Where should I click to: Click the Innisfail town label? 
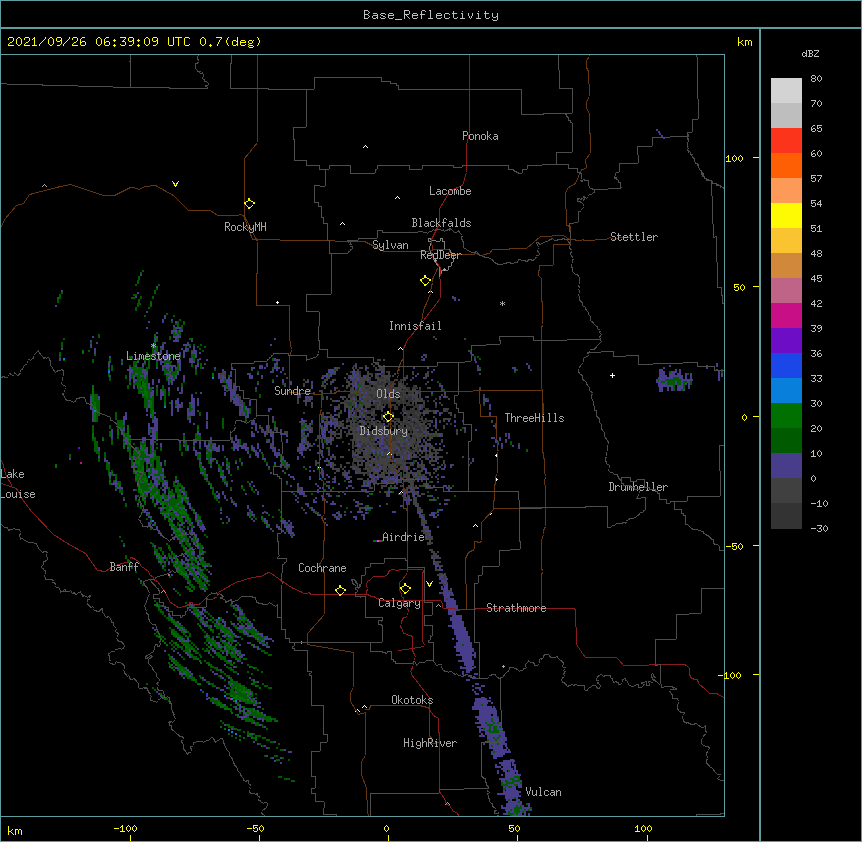pyautogui.click(x=415, y=326)
